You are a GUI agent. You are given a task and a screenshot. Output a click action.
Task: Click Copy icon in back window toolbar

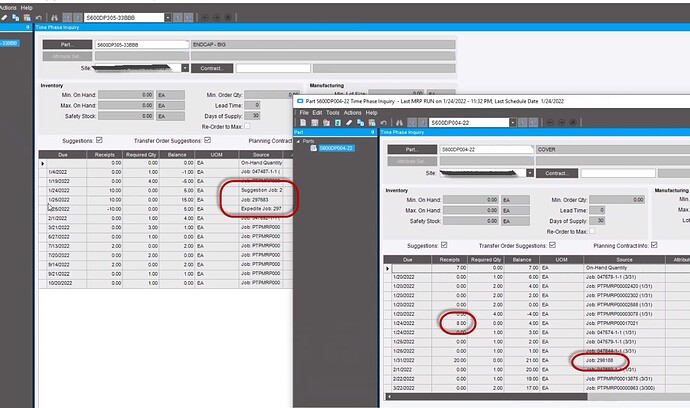tap(15, 18)
